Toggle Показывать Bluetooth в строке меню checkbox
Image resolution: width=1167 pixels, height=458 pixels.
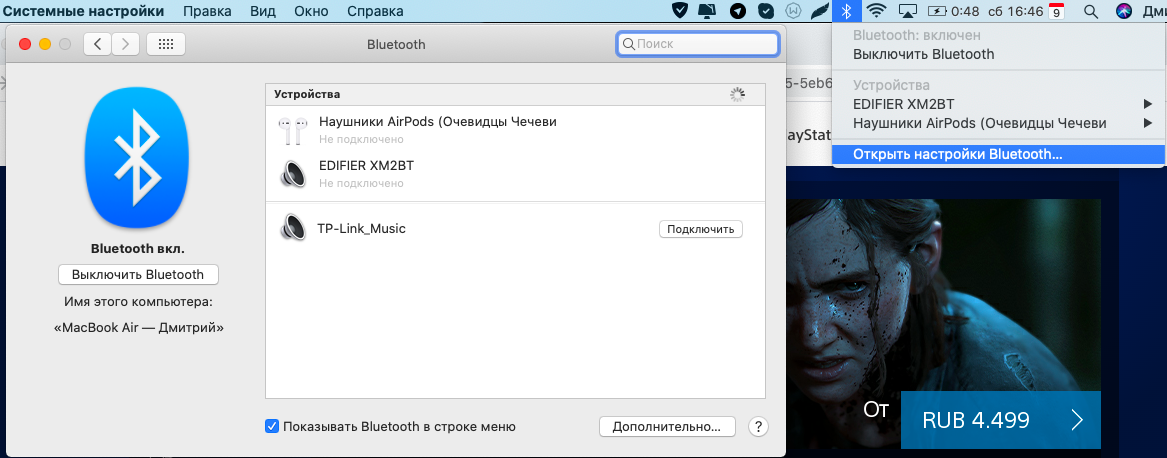tap(272, 427)
